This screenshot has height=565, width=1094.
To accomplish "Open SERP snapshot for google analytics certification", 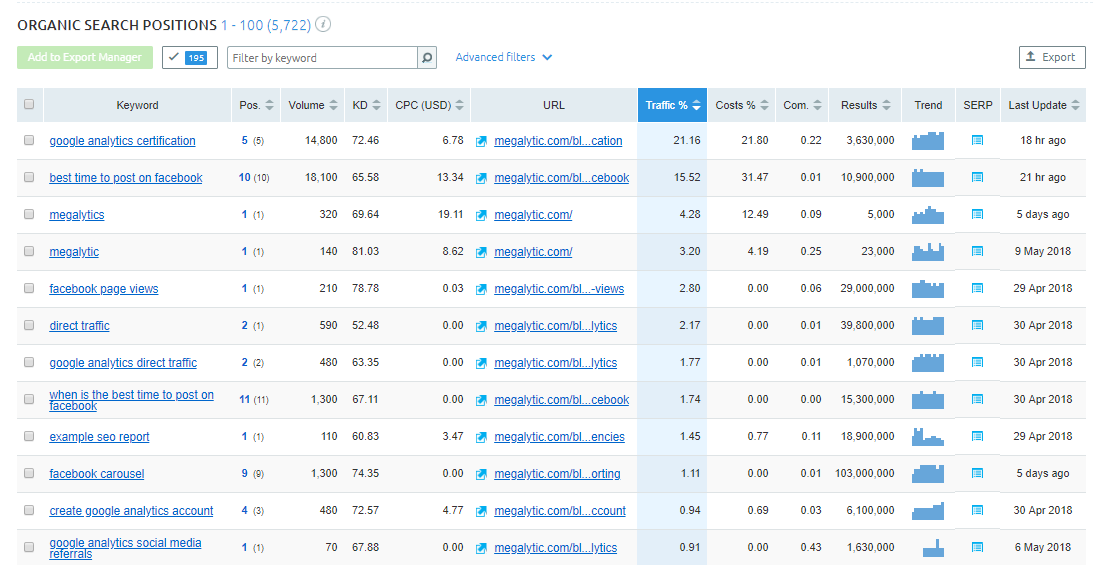I will (977, 141).
